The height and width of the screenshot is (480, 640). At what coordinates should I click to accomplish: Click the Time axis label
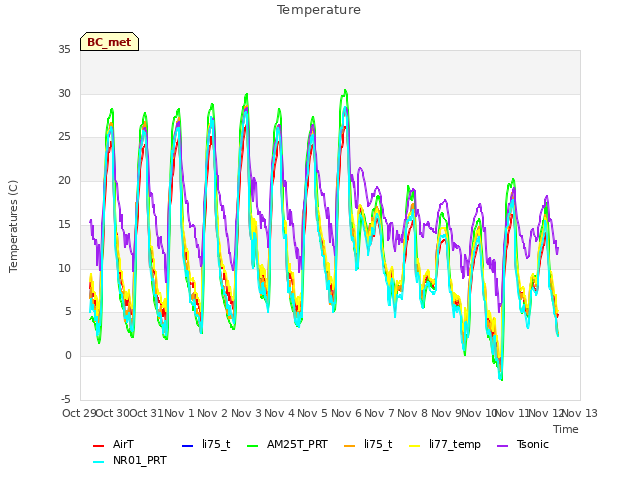(566, 429)
